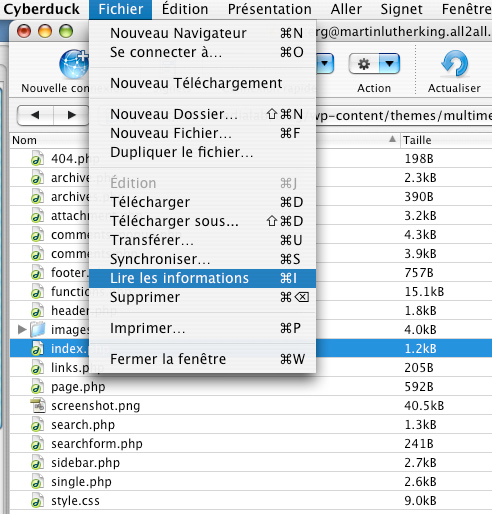
Task: Select the sidebar.php file name
Action: [x=85, y=463]
